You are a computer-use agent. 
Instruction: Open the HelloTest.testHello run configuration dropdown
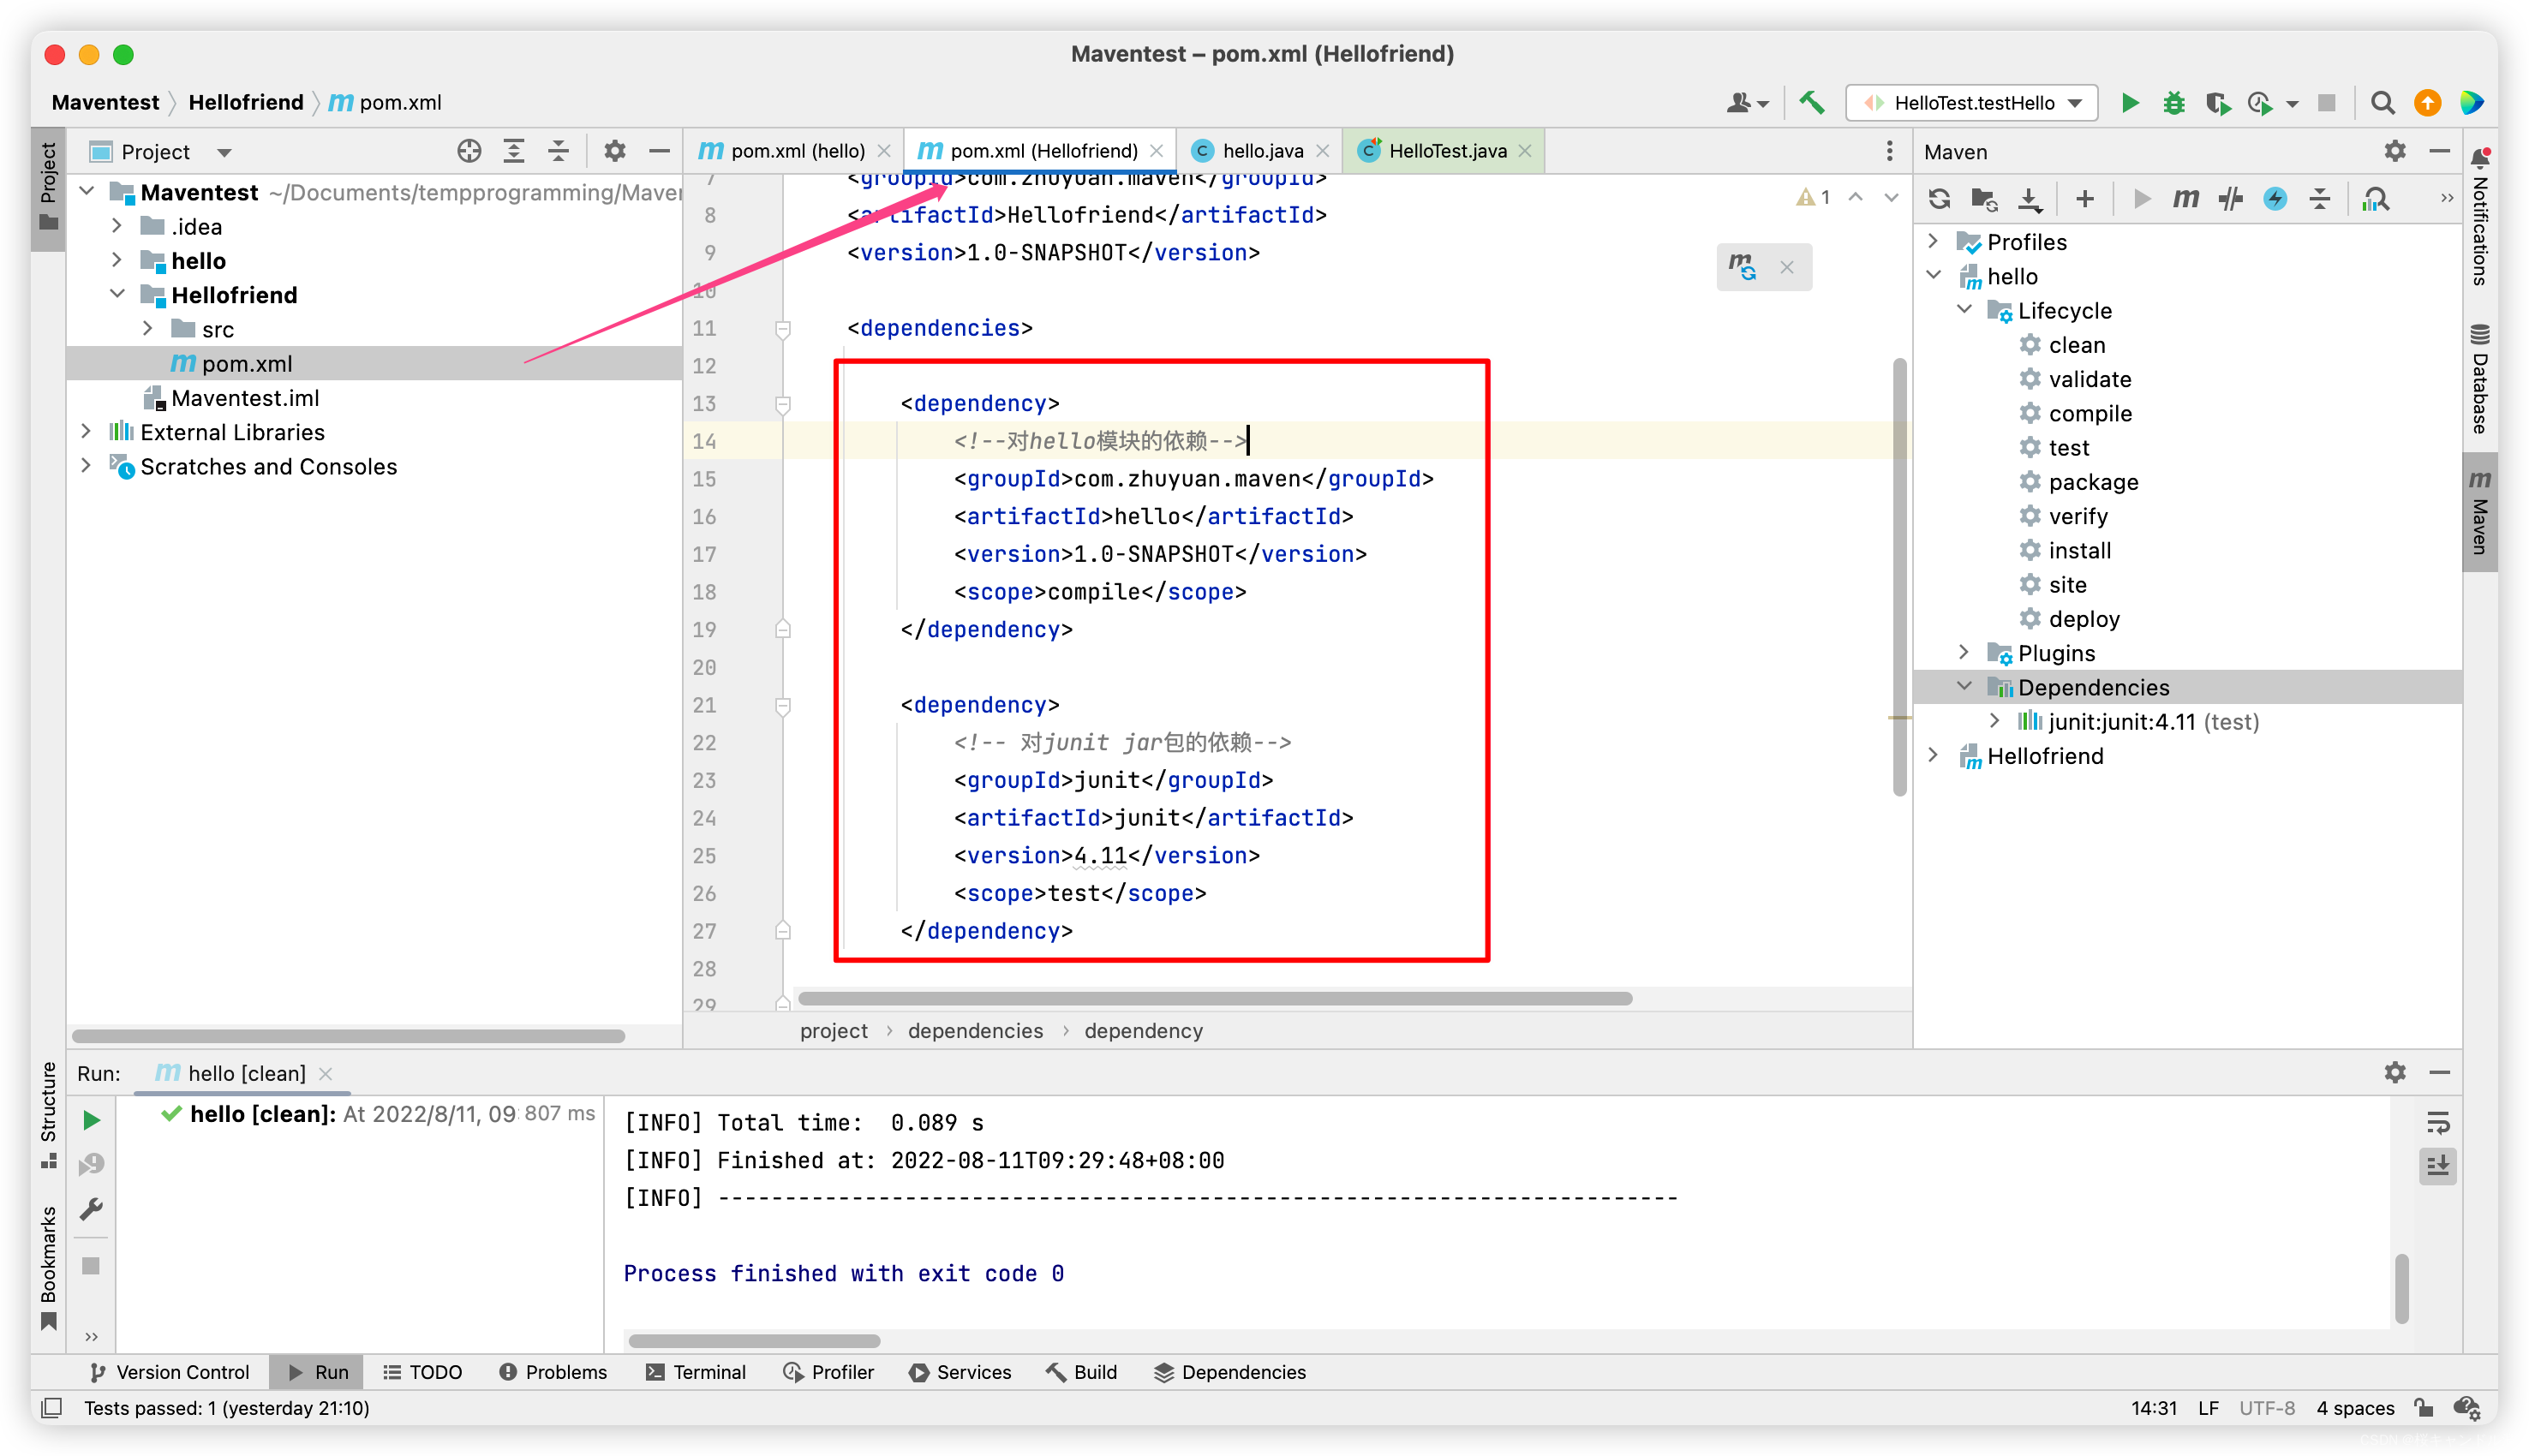click(x=1971, y=102)
